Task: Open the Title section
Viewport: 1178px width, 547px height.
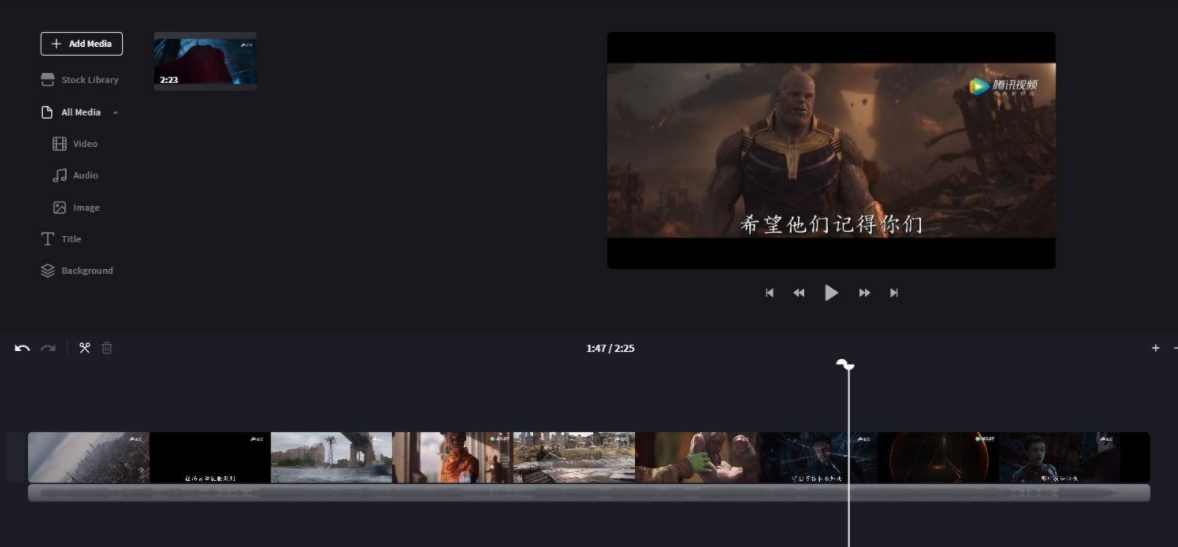Action: point(61,239)
